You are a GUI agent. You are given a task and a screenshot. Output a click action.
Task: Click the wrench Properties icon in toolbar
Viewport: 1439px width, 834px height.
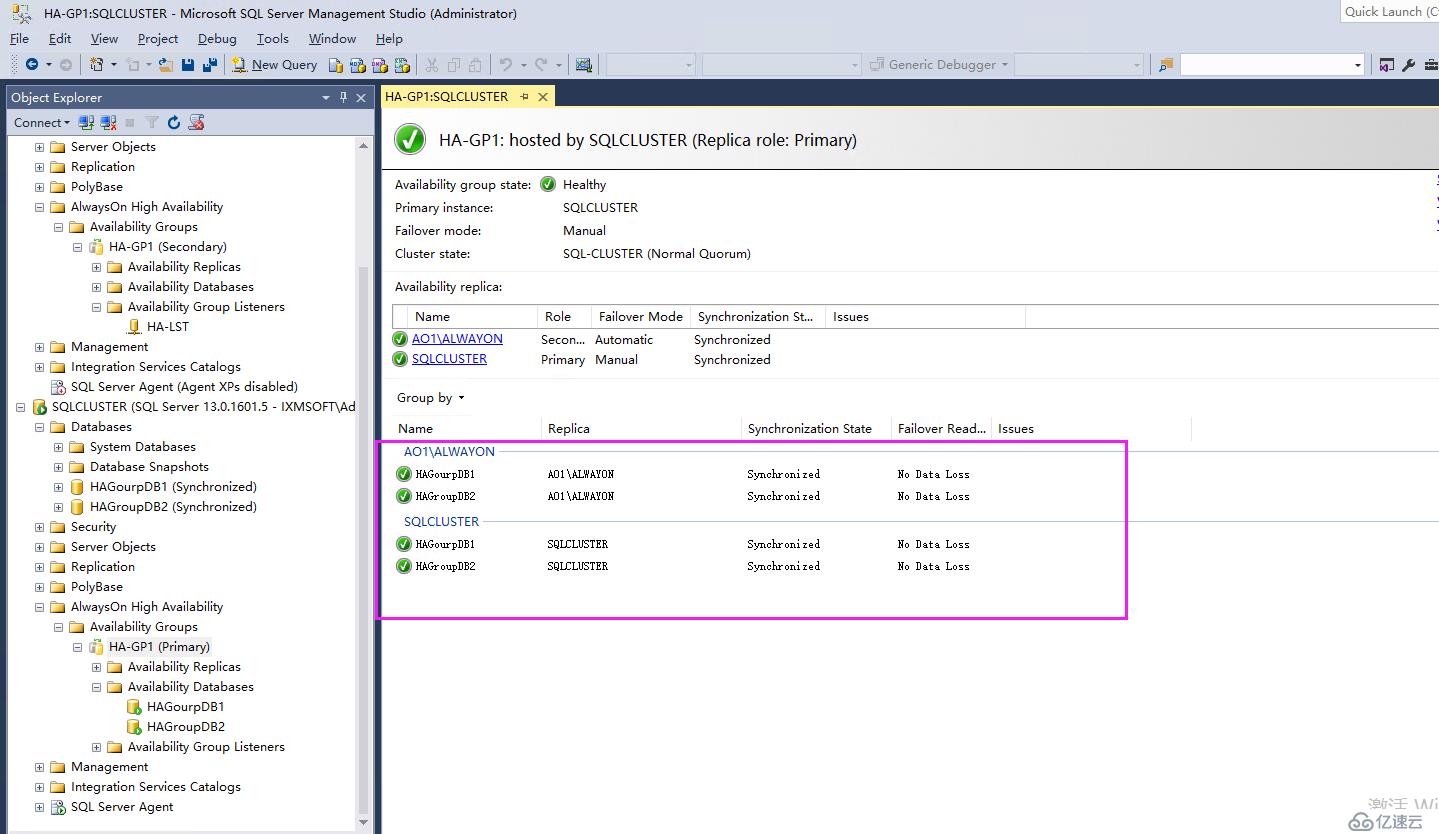pyautogui.click(x=1408, y=65)
